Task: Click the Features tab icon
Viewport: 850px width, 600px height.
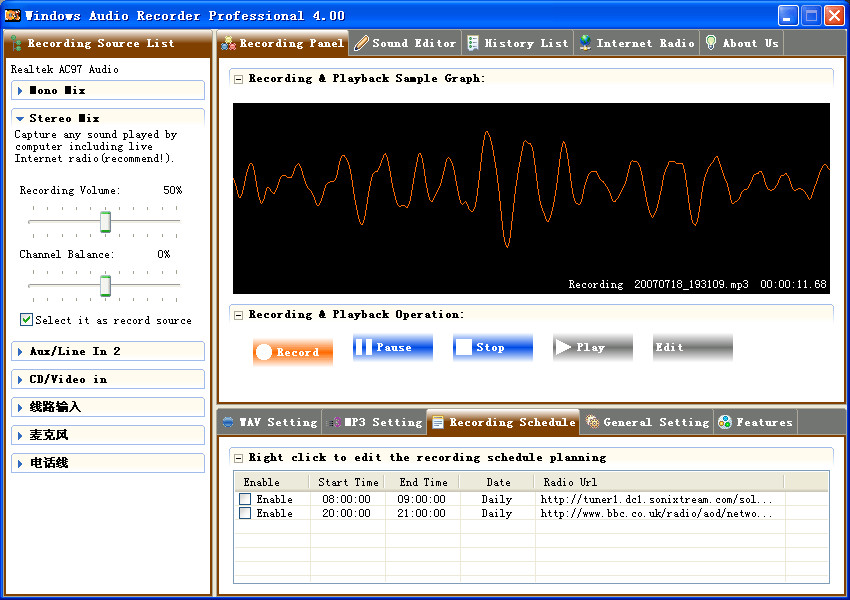Action: point(725,422)
